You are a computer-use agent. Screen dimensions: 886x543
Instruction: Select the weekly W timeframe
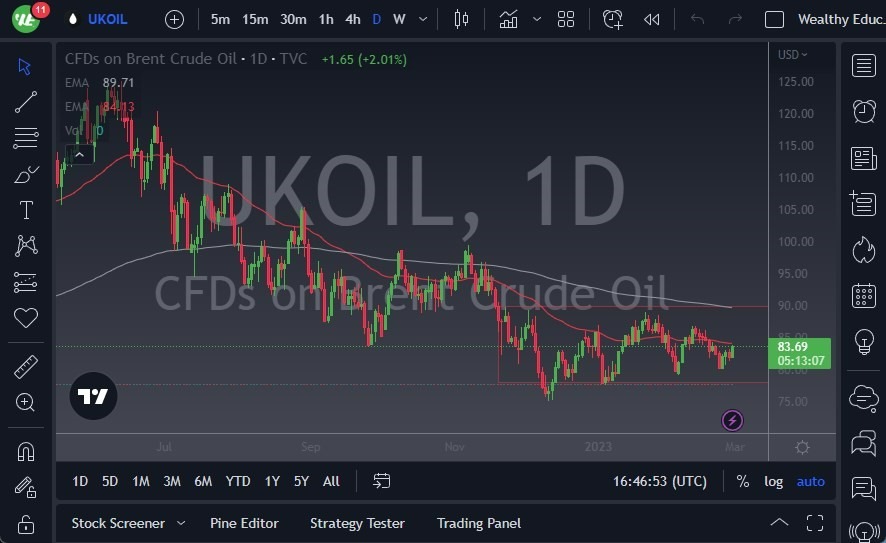pos(399,19)
